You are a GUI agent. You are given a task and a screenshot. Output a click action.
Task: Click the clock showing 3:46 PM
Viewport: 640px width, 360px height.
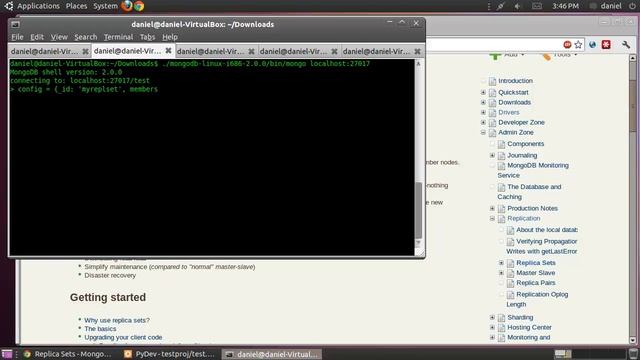tap(565, 6)
